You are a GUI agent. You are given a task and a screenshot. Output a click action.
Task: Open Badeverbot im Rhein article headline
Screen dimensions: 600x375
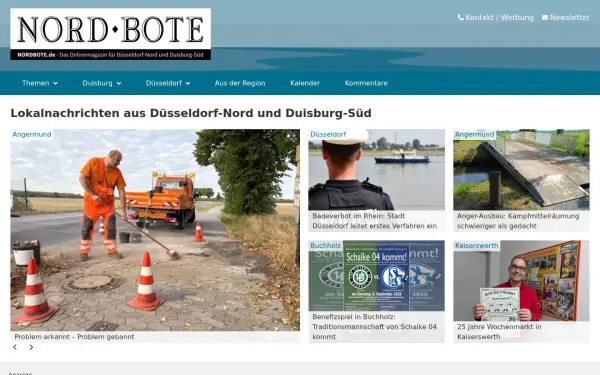coord(374,221)
